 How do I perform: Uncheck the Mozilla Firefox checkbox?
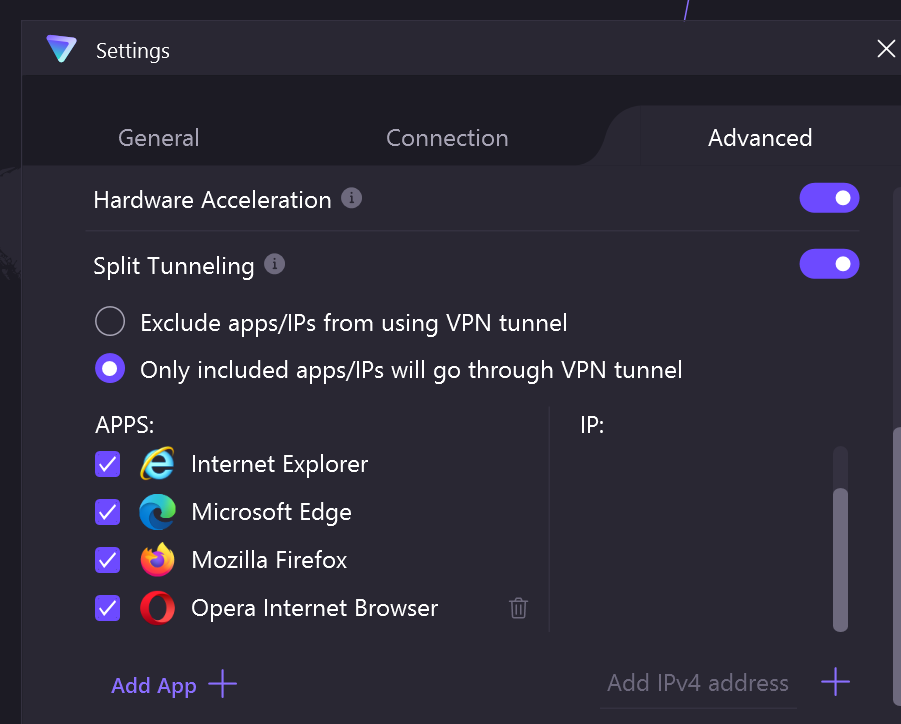(x=108, y=560)
